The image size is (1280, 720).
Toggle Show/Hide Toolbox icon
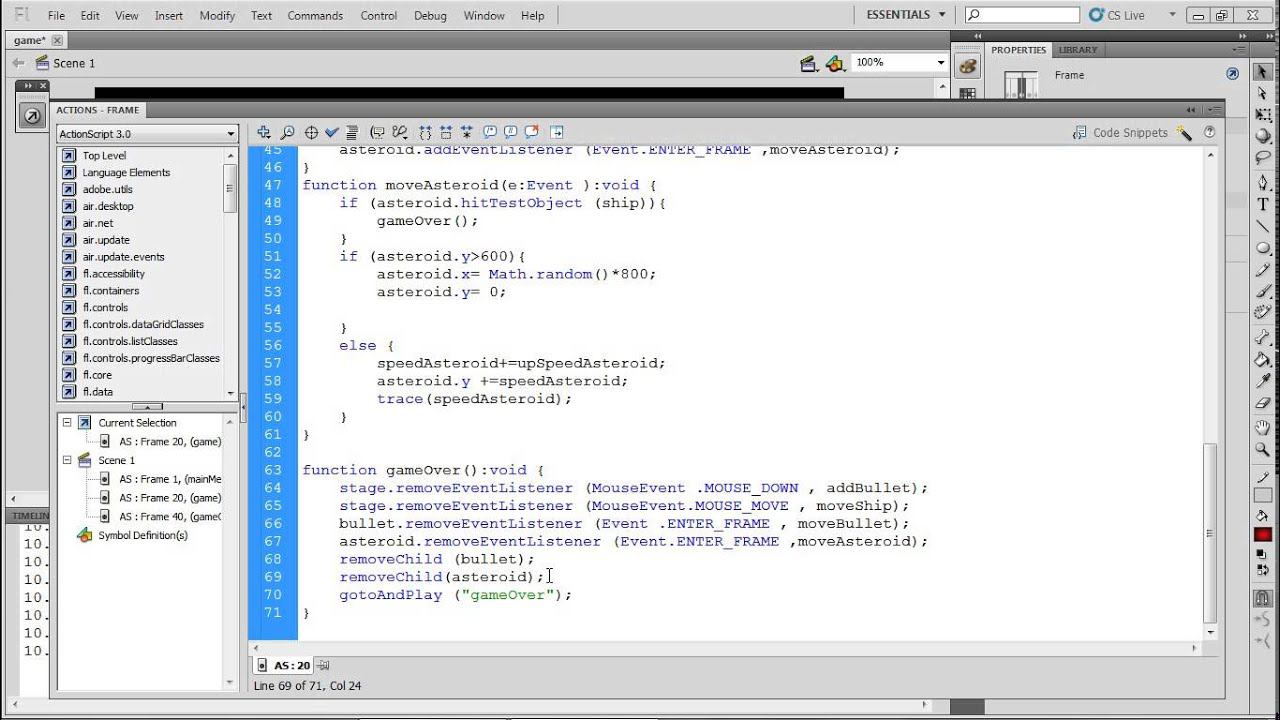click(556, 132)
